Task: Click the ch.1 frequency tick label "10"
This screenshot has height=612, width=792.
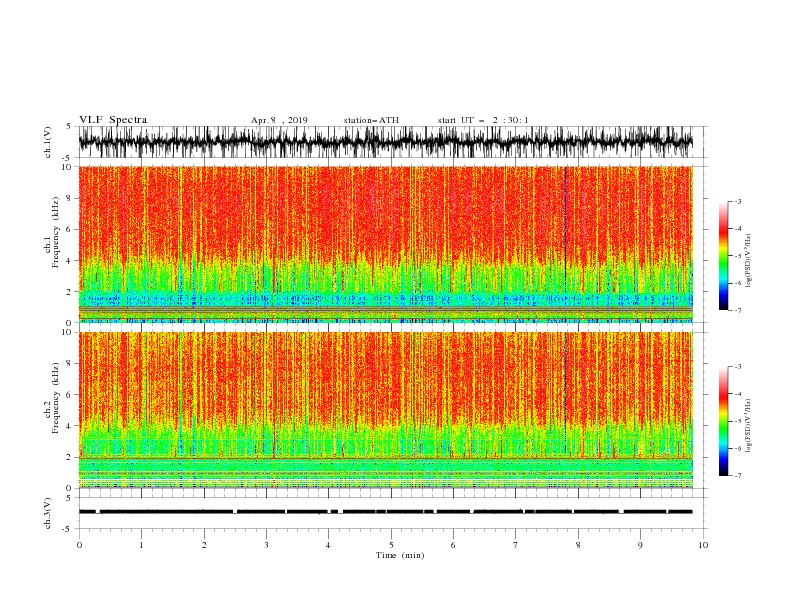Action: [x=69, y=167]
